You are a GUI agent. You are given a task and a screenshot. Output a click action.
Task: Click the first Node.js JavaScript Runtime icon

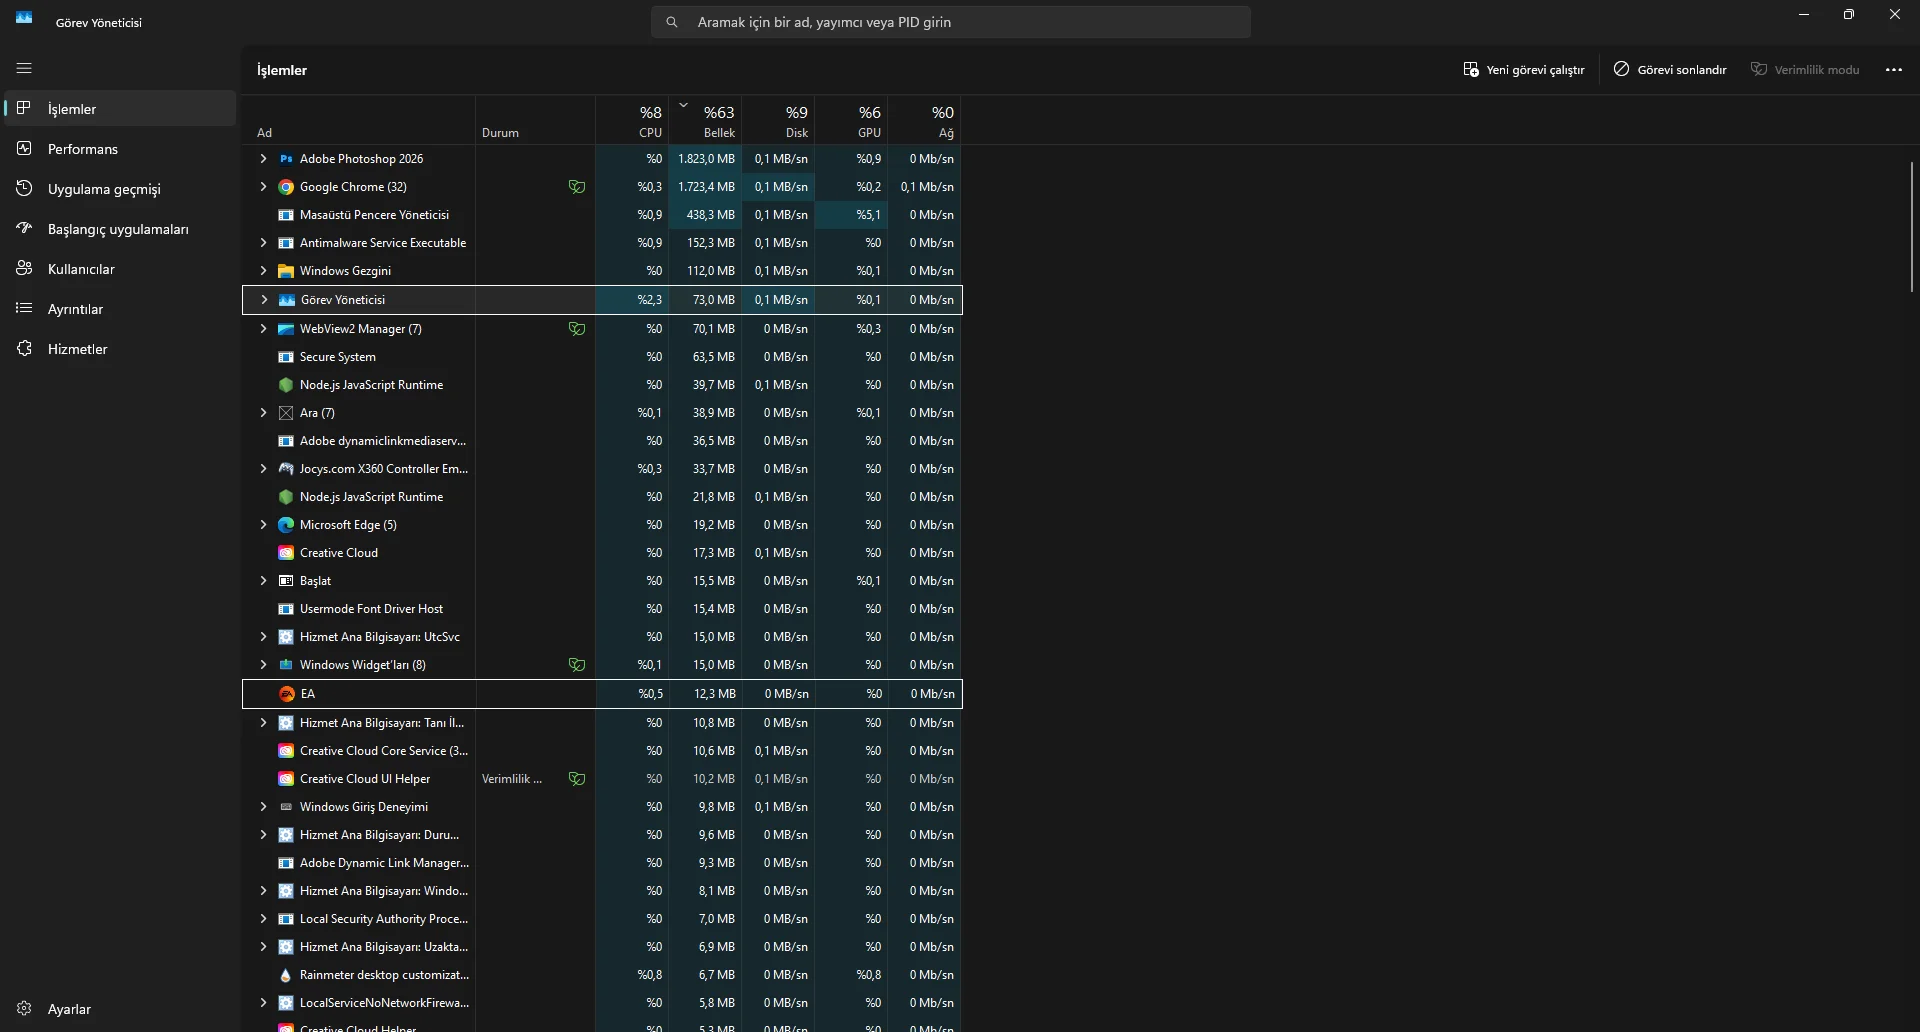[286, 385]
